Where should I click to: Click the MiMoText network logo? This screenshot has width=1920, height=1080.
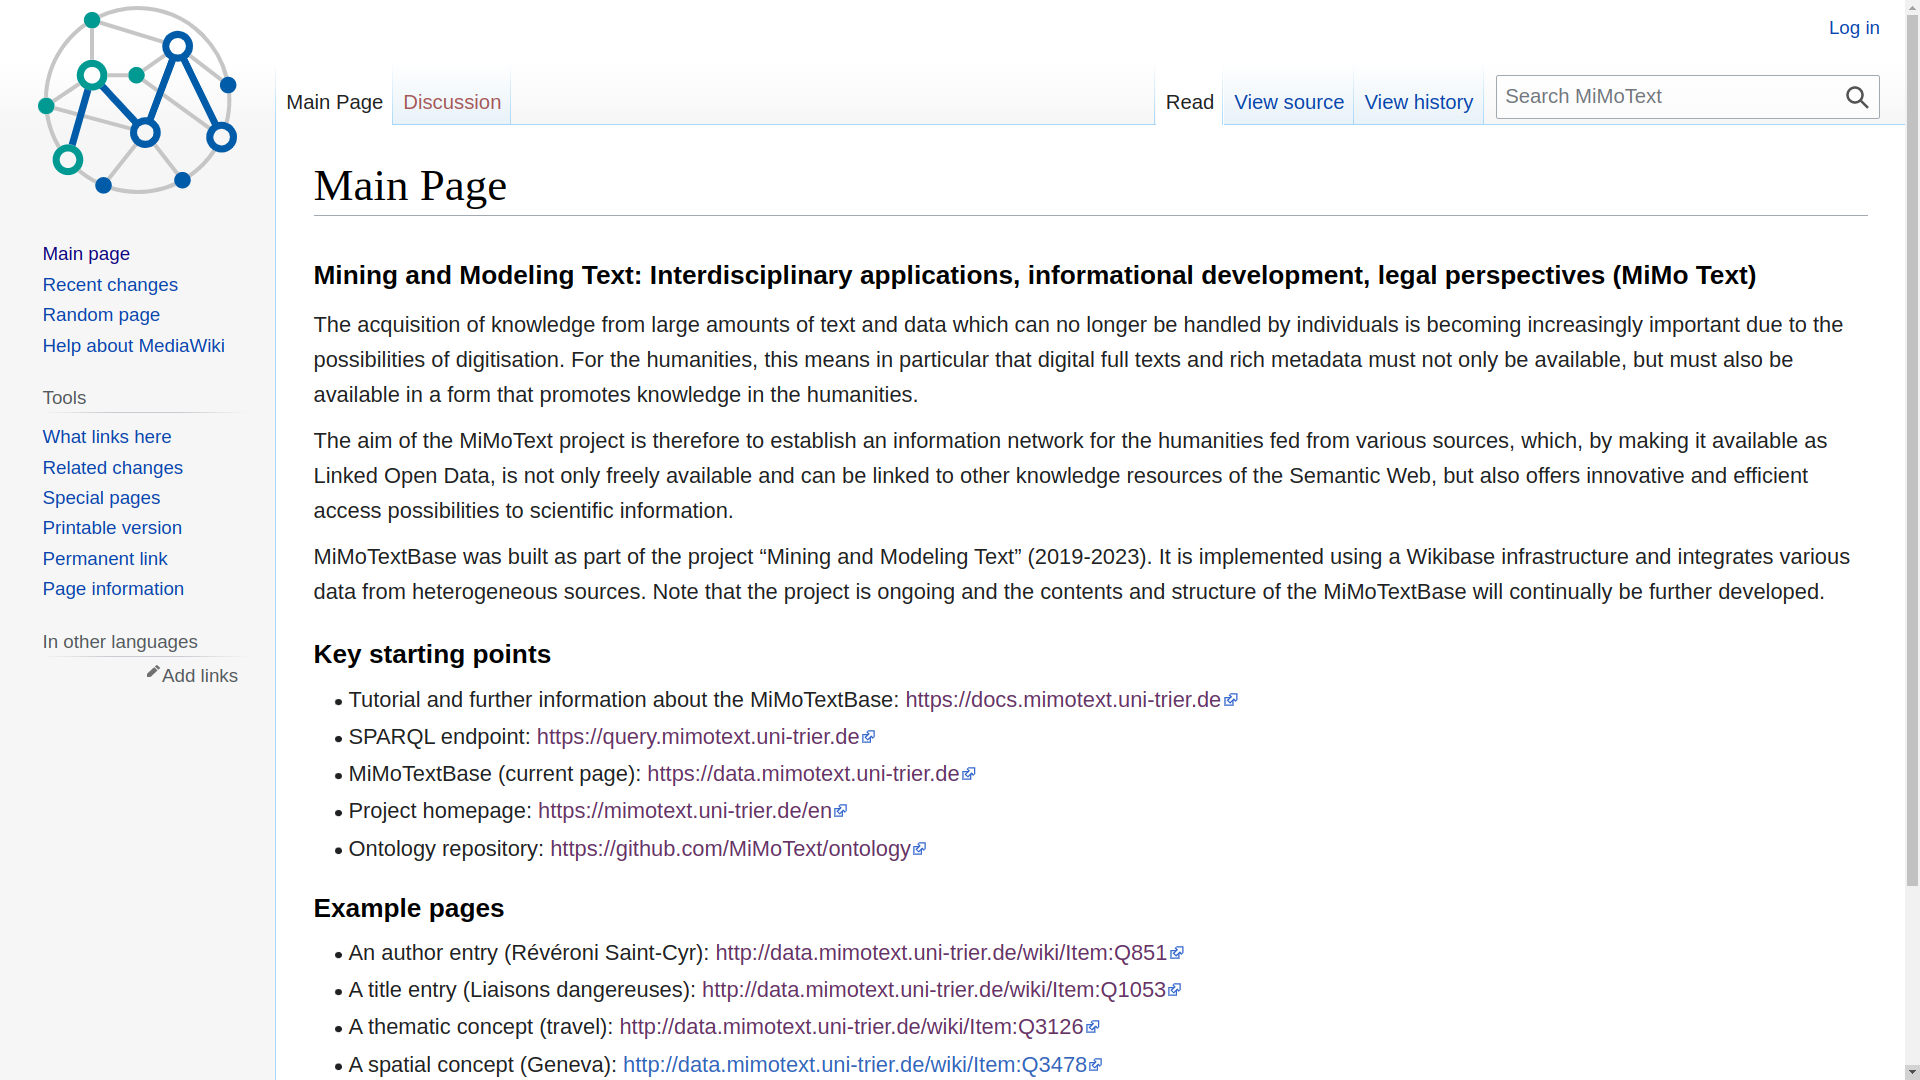point(137,100)
